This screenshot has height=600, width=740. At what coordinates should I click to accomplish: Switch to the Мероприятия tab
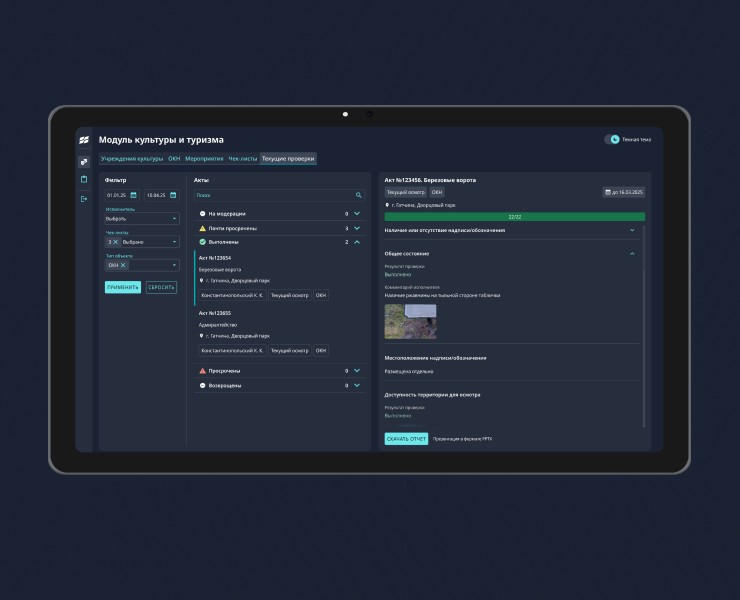click(x=204, y=158)
